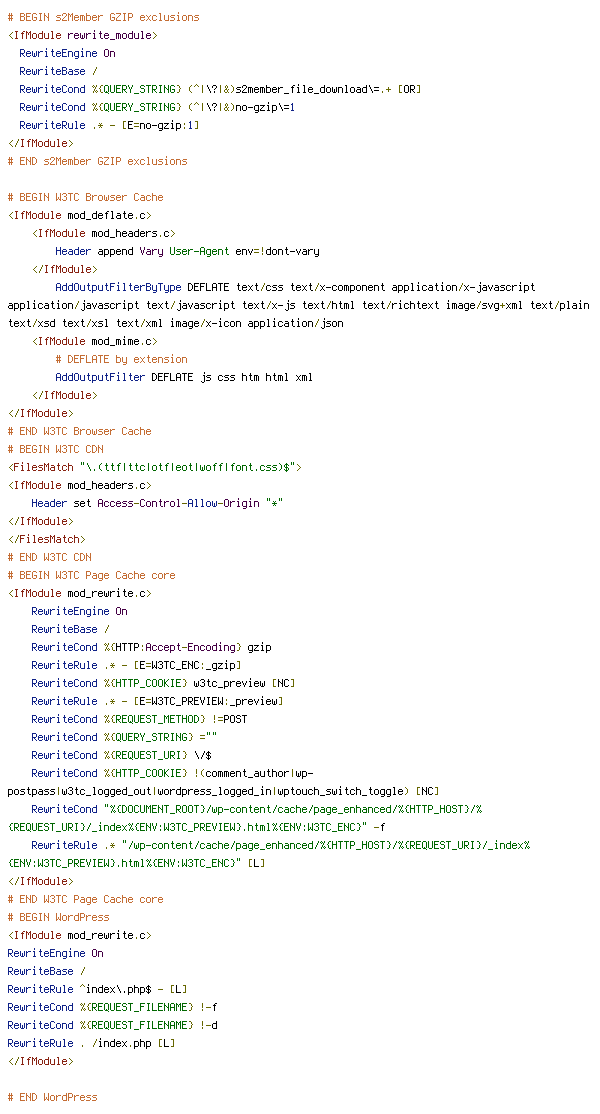Click 'Header set Access-Control-Allow-Origin' line
600x1114 pixels.
tap(157, 503)
